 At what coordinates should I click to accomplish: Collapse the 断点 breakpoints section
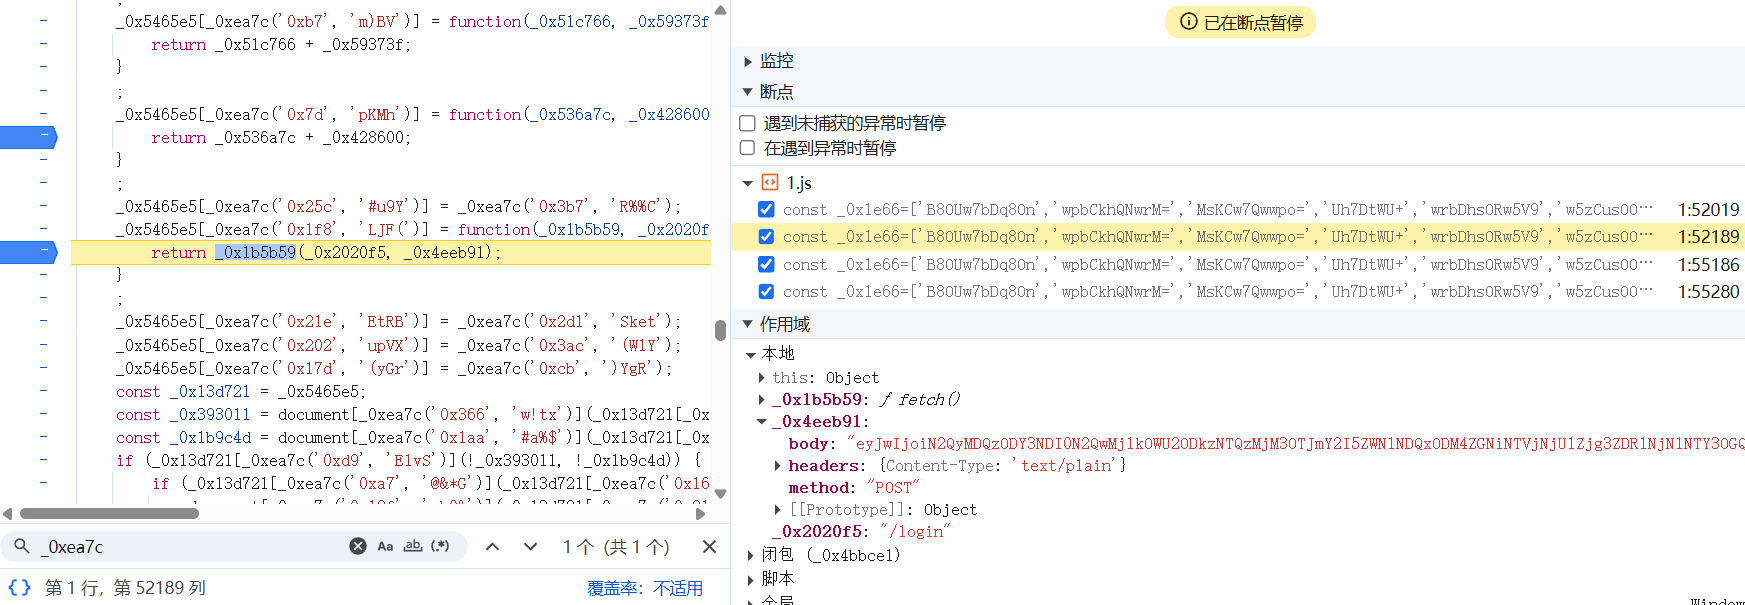748,92
